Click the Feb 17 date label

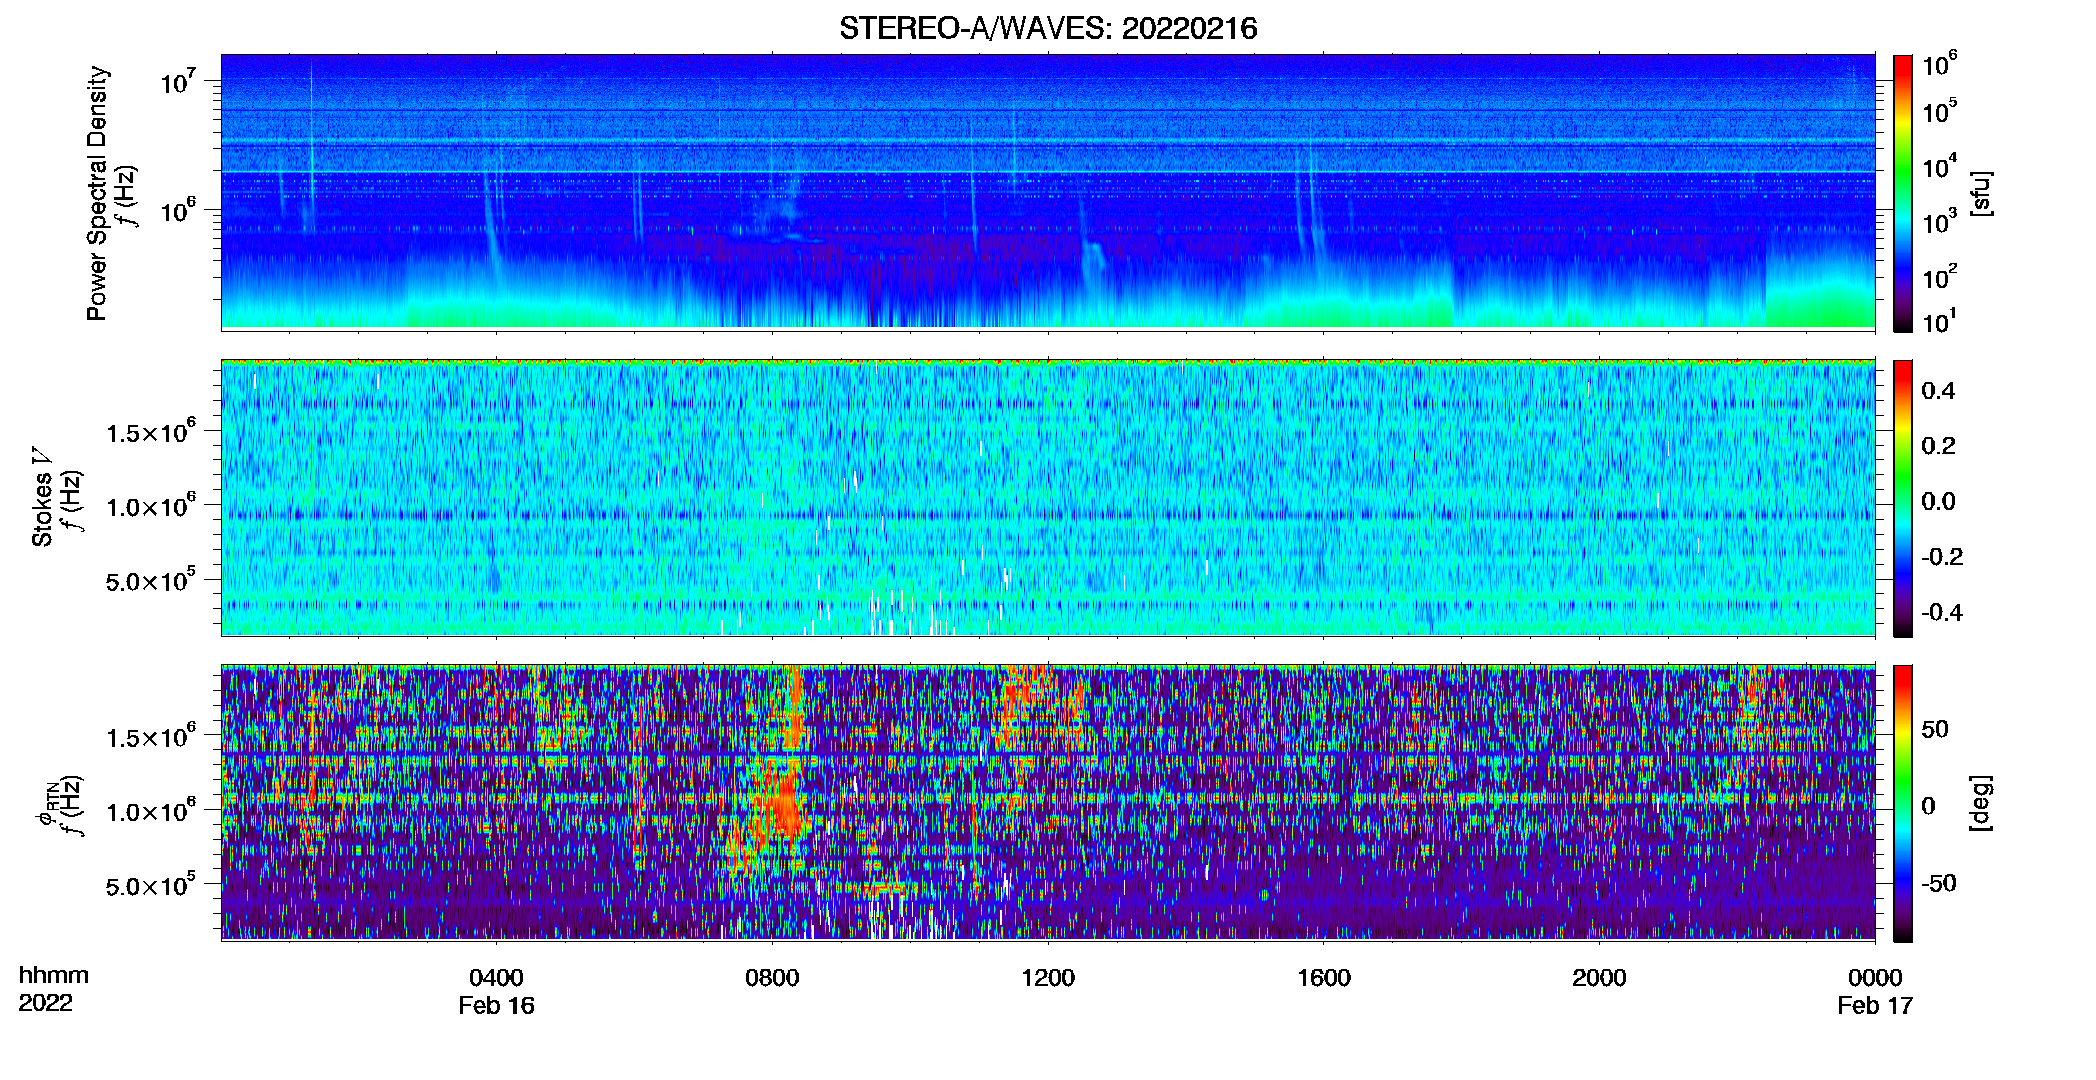(1875, 1006)
